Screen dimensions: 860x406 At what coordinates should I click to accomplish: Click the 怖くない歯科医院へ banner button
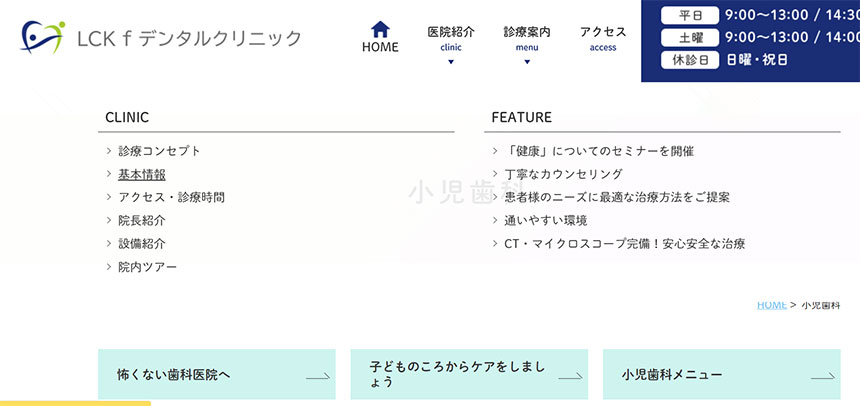coord(217,374)
